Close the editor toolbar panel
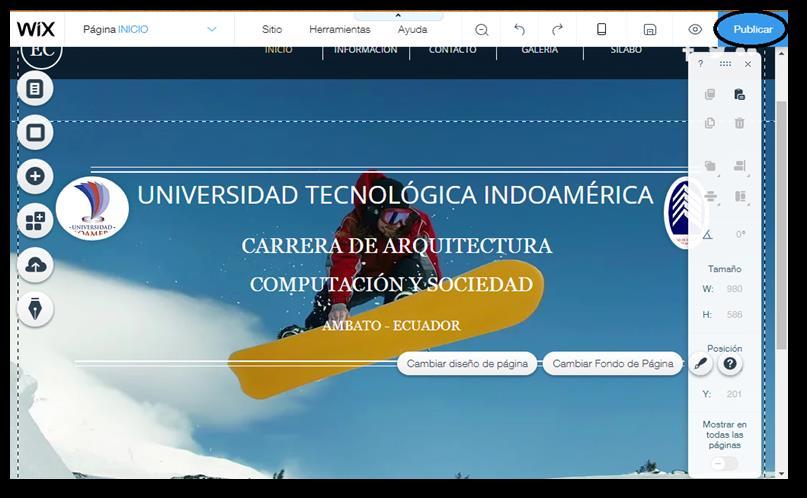 point(748,64)
